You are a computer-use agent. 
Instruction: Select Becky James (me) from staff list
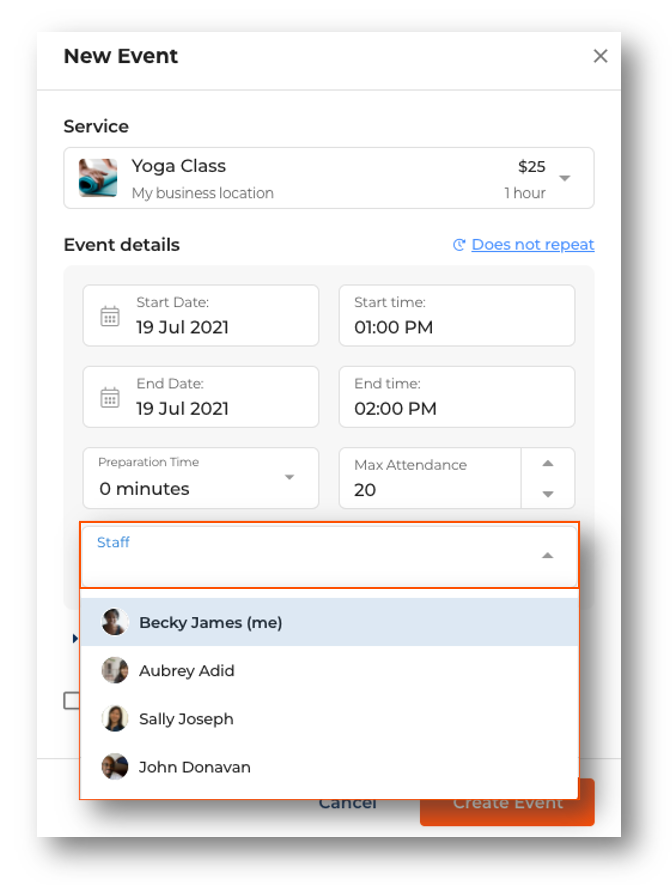pyautogui.click(x=211, y=622)
